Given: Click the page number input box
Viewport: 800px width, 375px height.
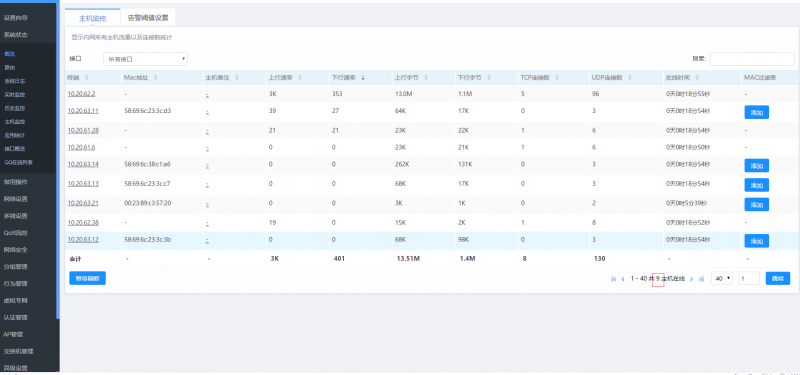Looking at the screenshot, I should 748,279.
